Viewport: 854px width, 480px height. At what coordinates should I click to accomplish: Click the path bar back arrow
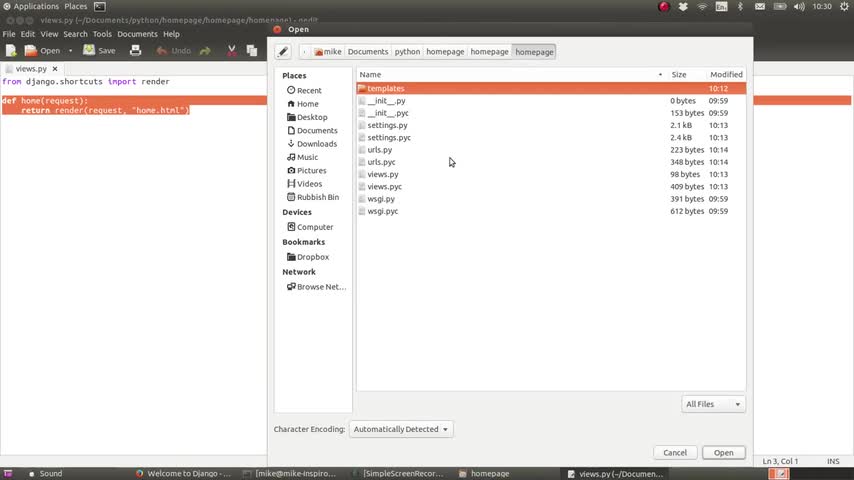(304, 52)
